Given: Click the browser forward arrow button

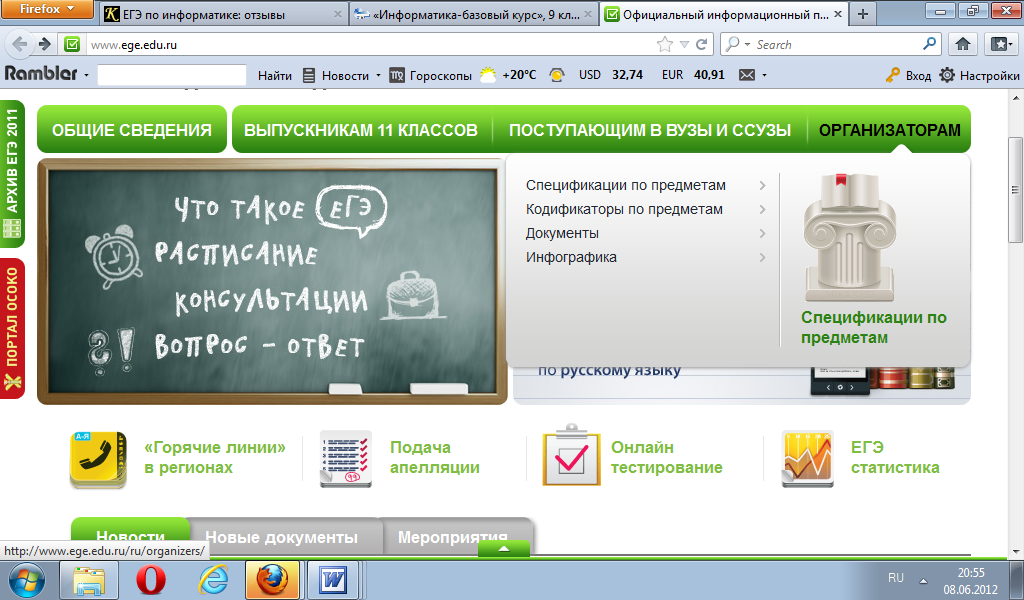Looking at the screenshot, I should (44, 44).
